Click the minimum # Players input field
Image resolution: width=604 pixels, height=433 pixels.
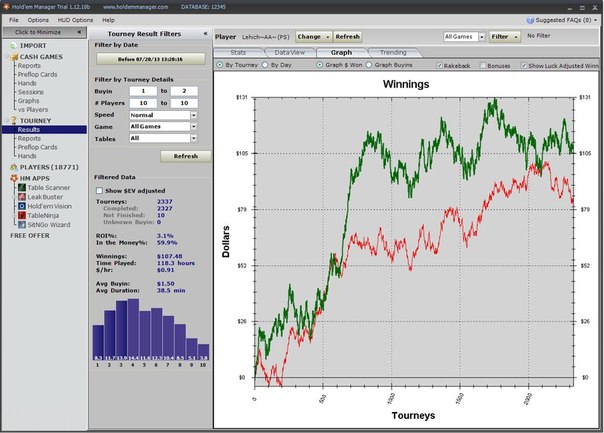143,103
